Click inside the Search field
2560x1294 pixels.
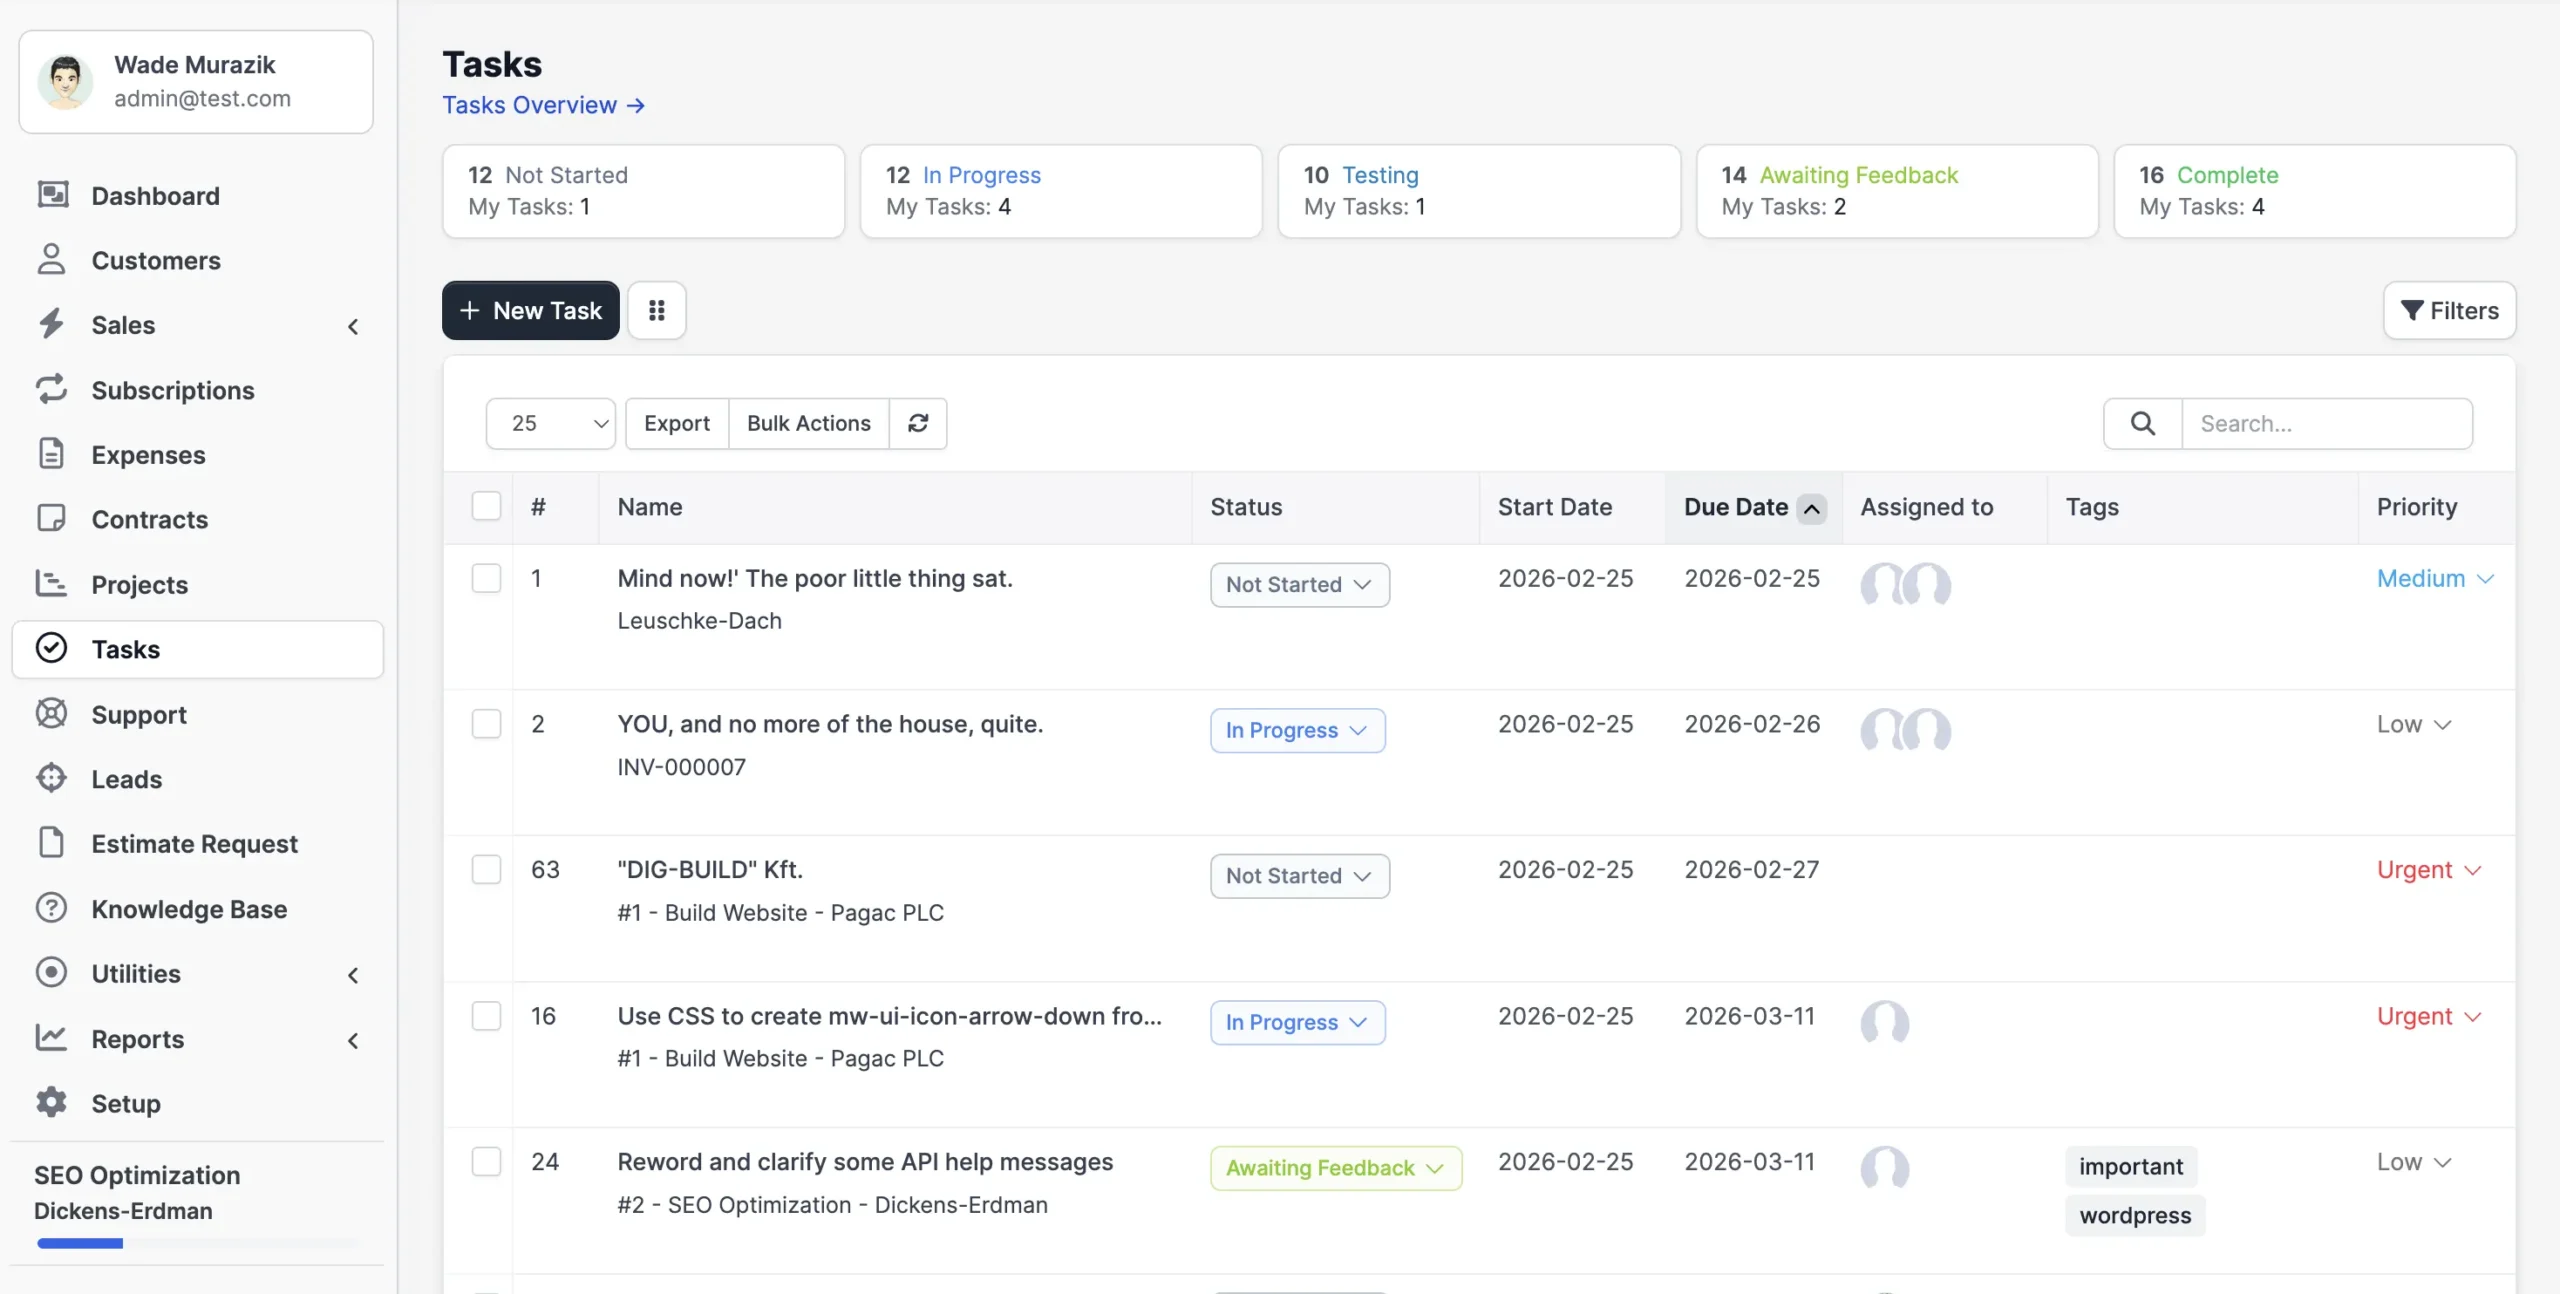pos(2328,423)
